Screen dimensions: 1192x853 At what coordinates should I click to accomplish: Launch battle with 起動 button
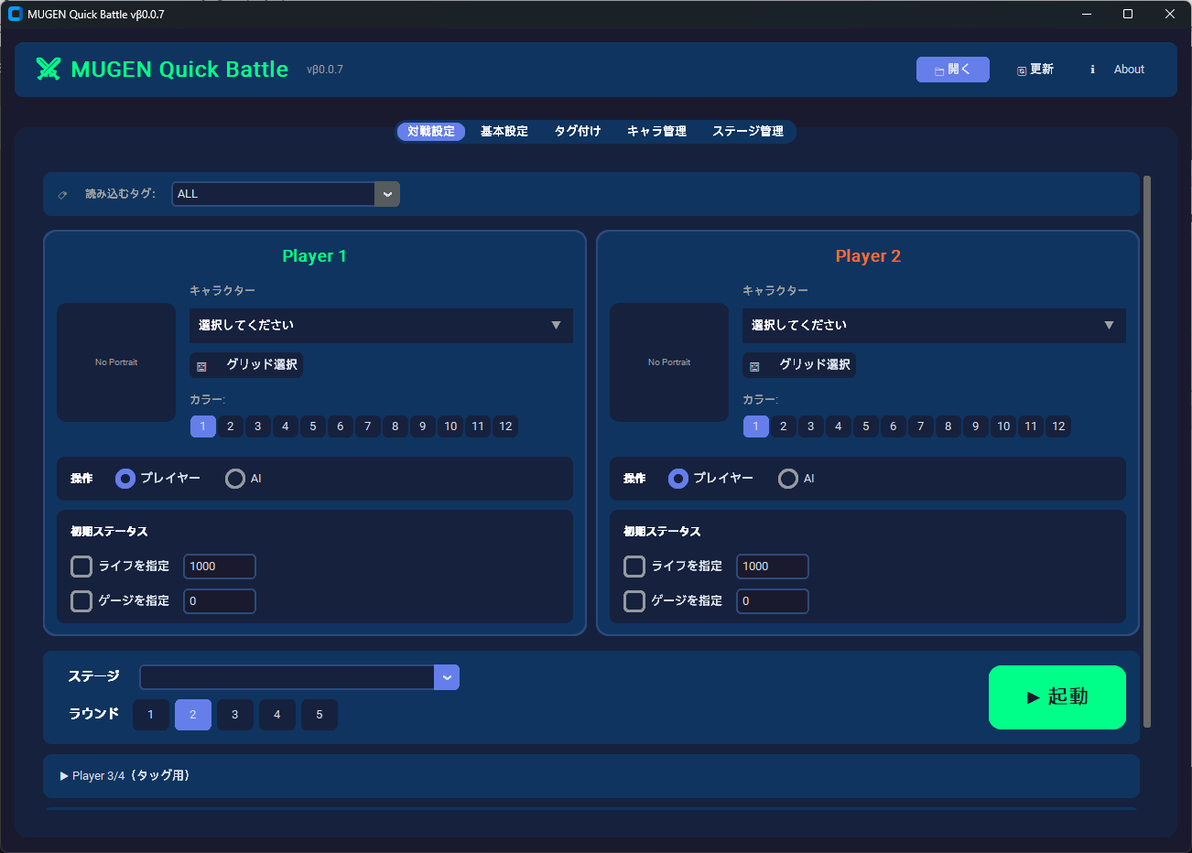[1057, 697]
